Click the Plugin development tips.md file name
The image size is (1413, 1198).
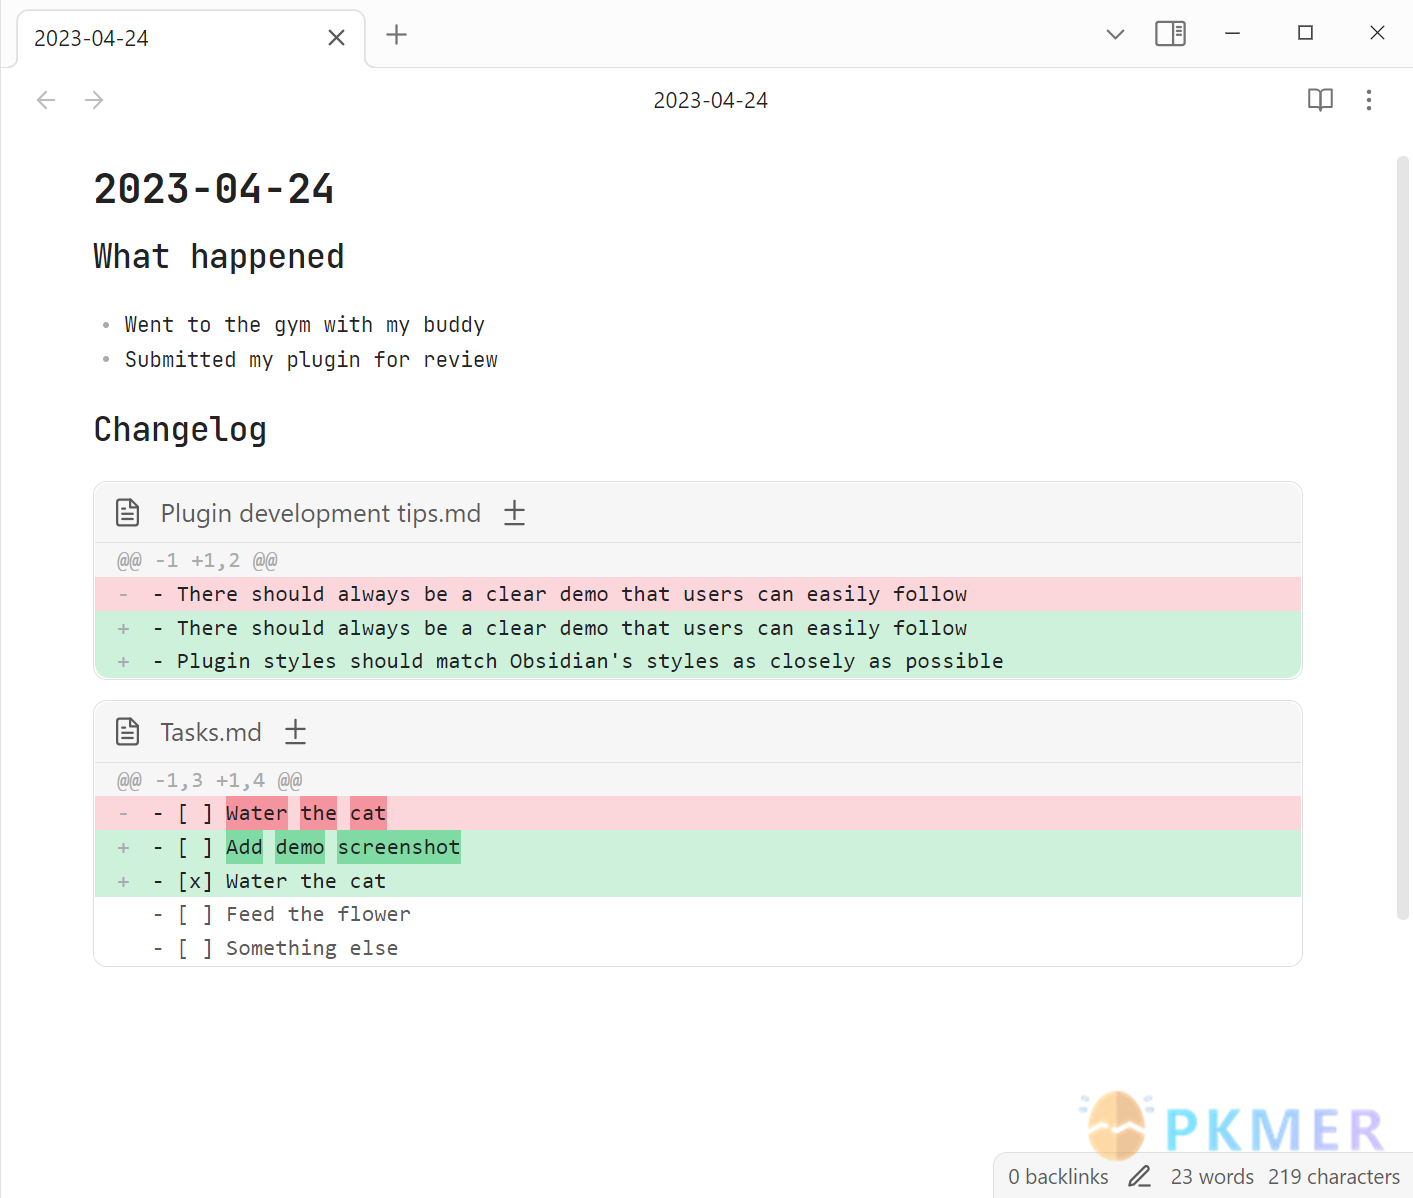pos(321,513)
